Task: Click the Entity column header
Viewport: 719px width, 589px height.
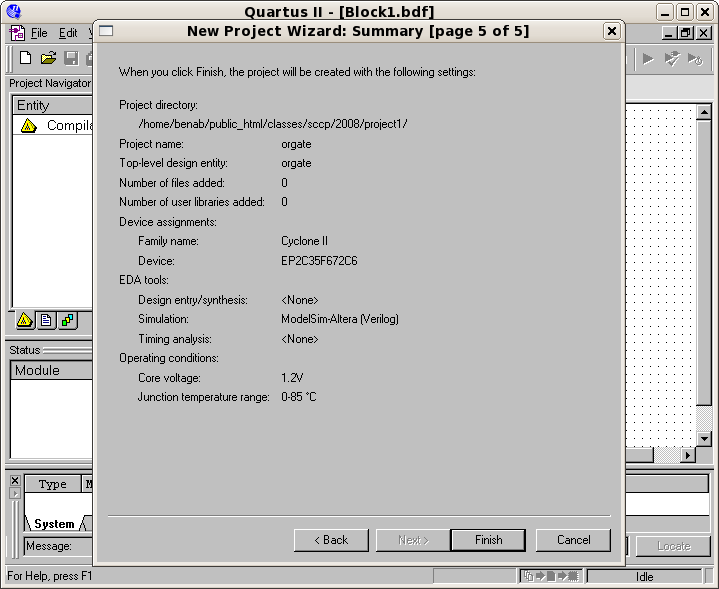Action: click(x=50, y=105)
